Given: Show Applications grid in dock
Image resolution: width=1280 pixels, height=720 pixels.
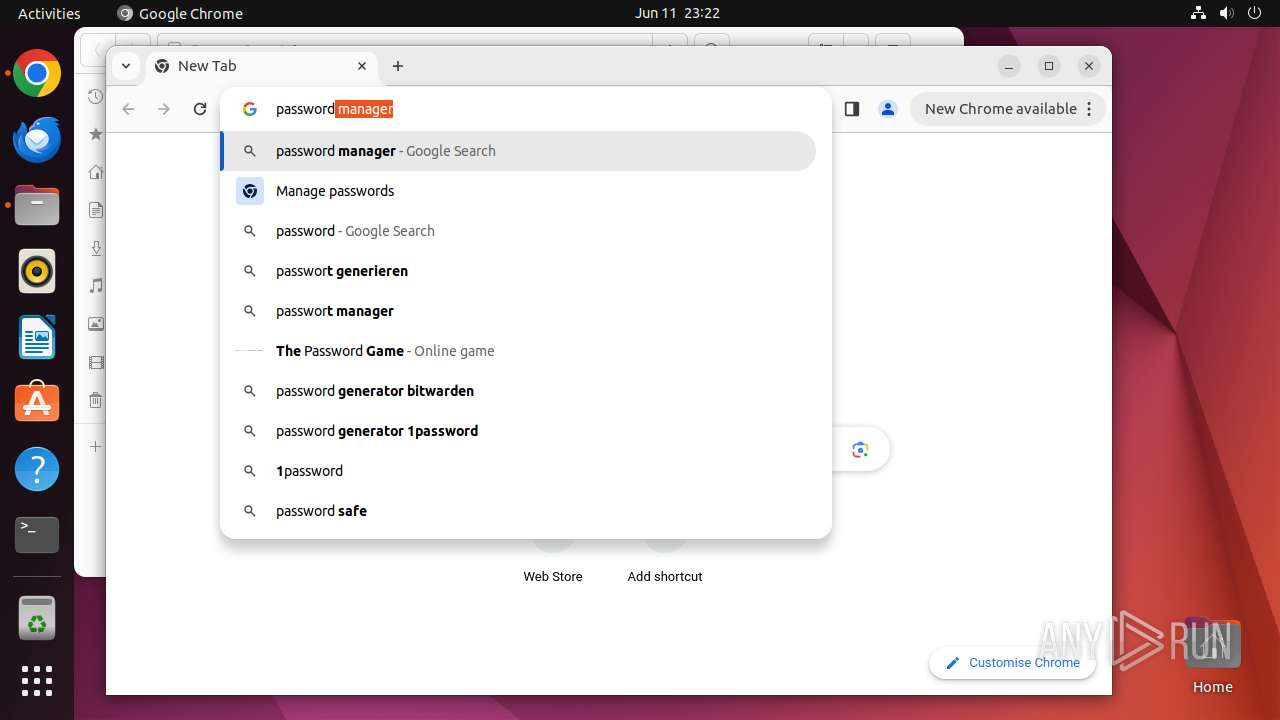Looking at the screenshot, I should click(x=37, y=681).
